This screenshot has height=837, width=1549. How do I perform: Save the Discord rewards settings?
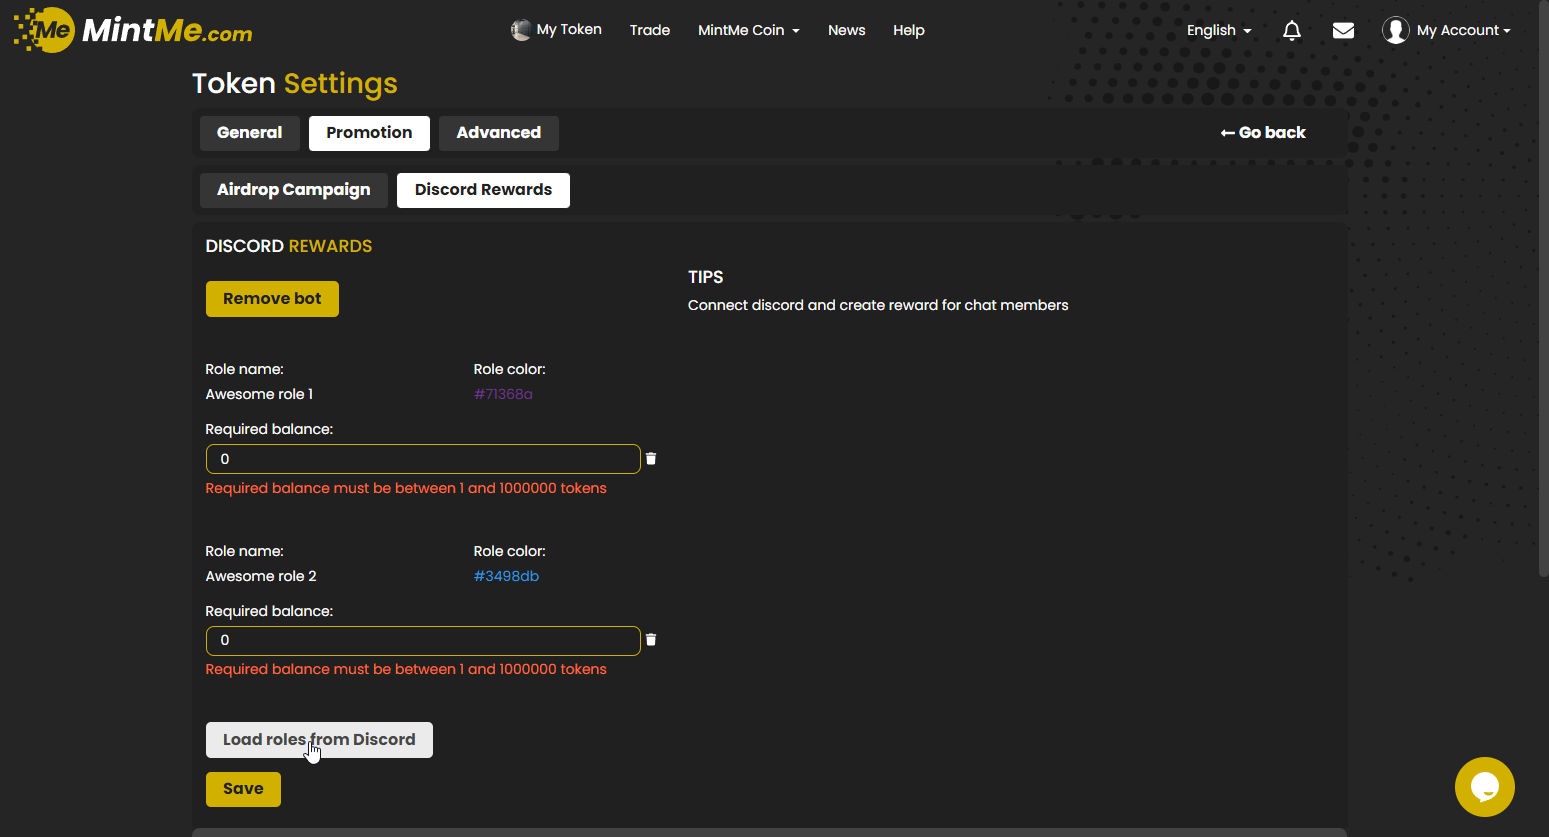click(243, 789)
